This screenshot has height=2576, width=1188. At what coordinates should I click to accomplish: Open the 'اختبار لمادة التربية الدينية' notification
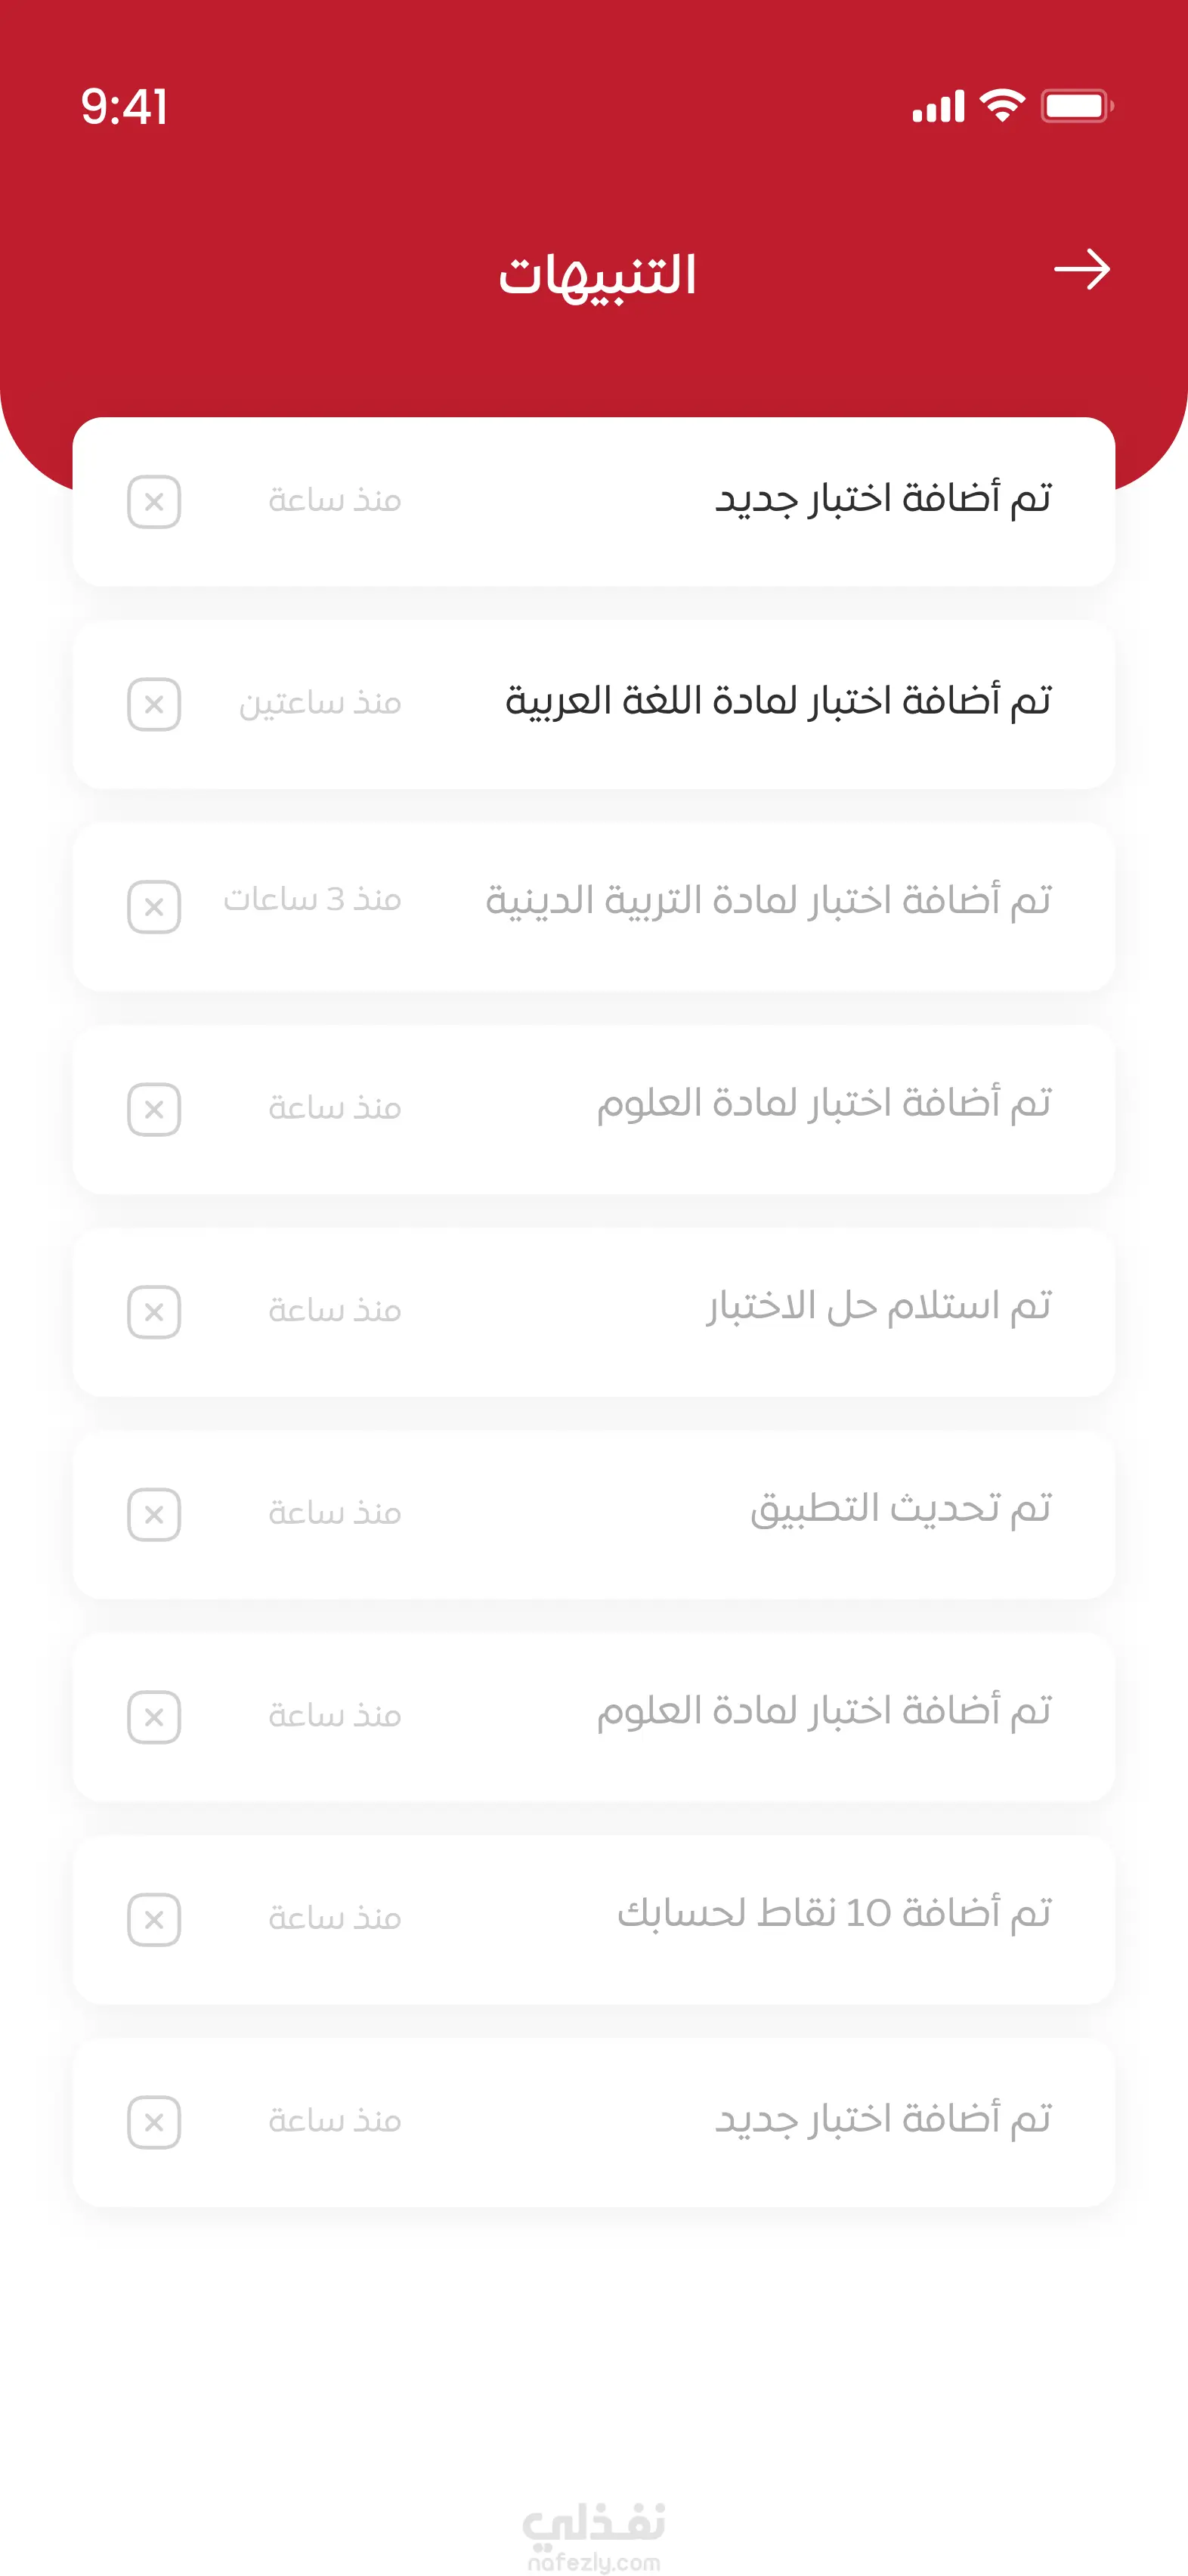[x=768, y=902]
